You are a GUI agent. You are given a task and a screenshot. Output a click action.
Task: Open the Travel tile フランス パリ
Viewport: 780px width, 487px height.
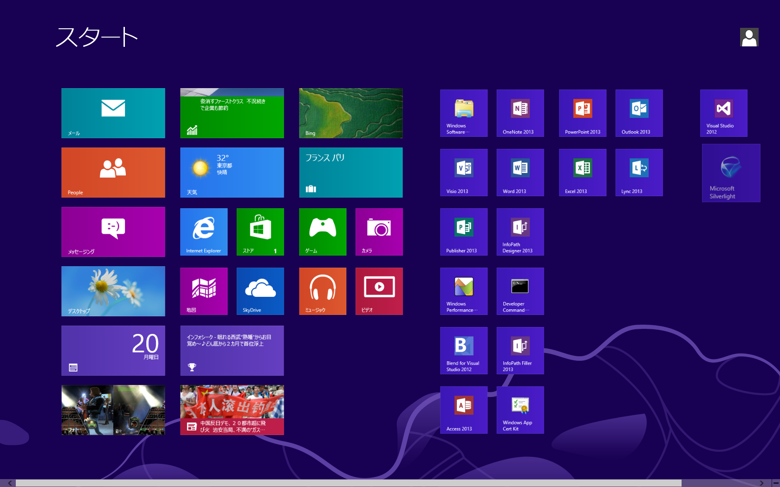[x=351, y=172]
